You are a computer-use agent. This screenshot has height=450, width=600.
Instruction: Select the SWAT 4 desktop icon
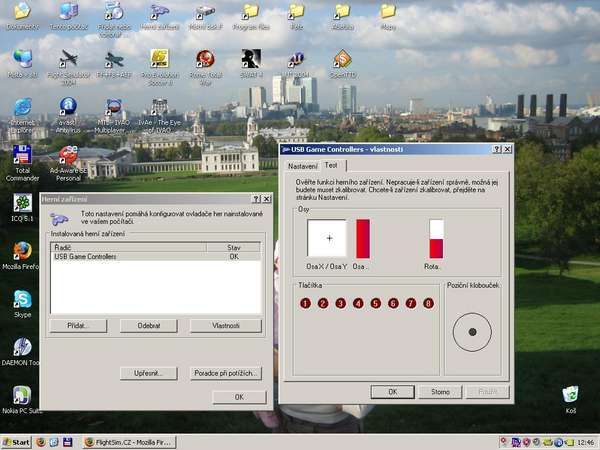click(251, 64)
